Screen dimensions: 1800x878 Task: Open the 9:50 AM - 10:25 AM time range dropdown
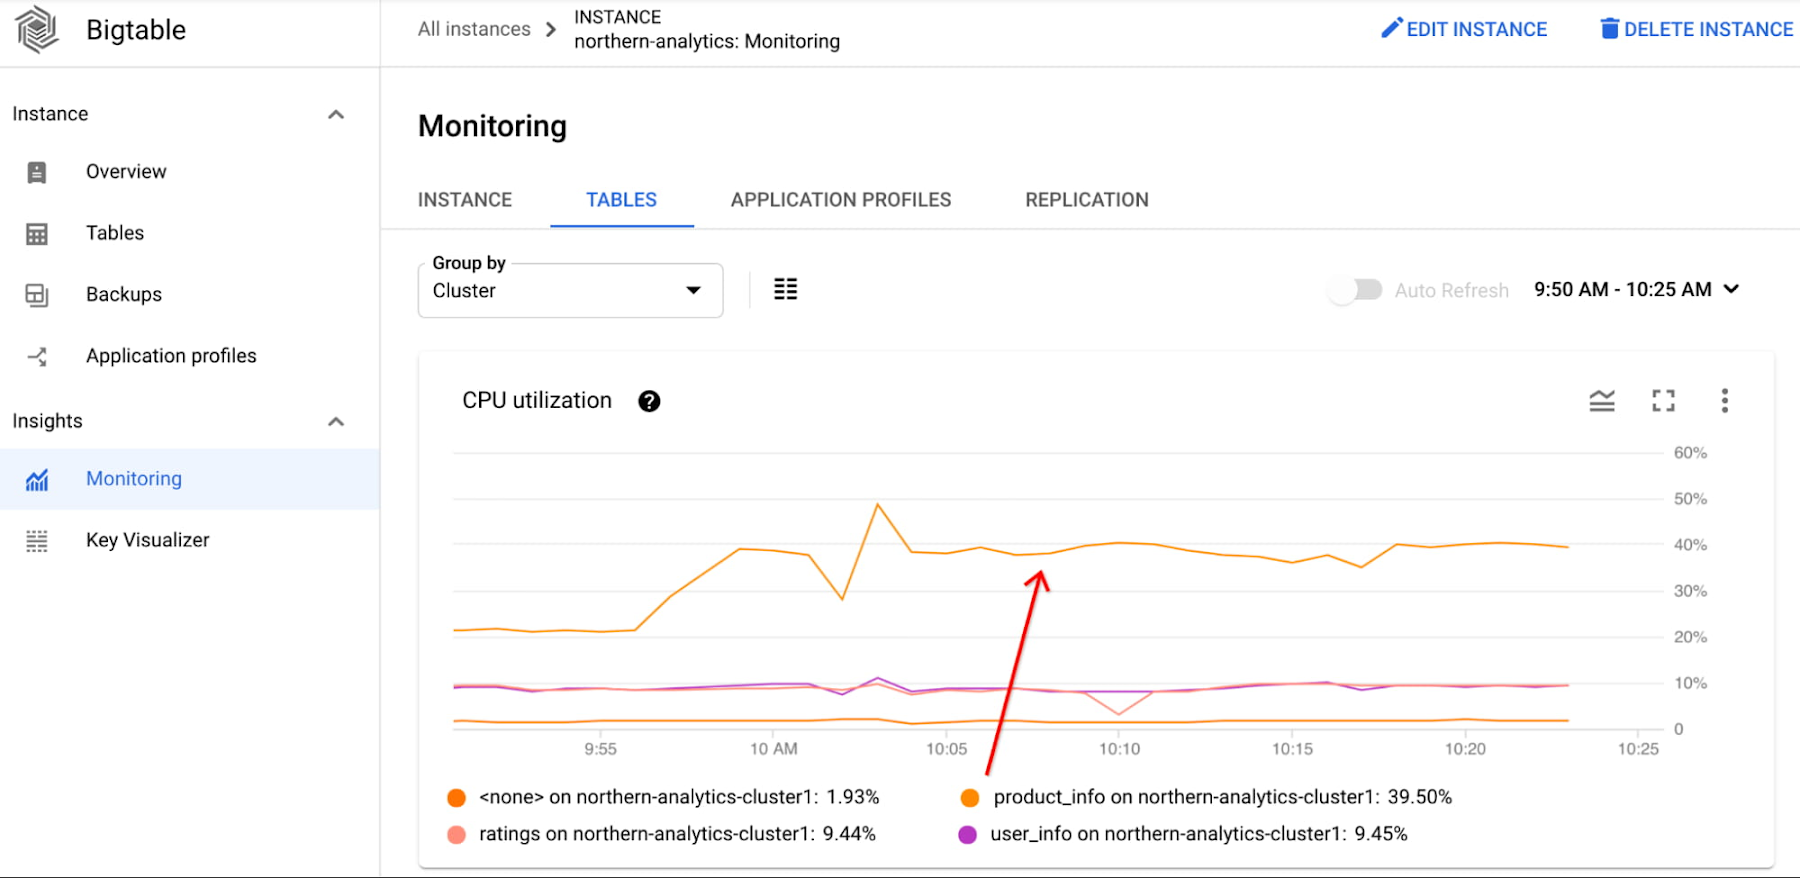pyautogui.click(x=1637, y=289)
